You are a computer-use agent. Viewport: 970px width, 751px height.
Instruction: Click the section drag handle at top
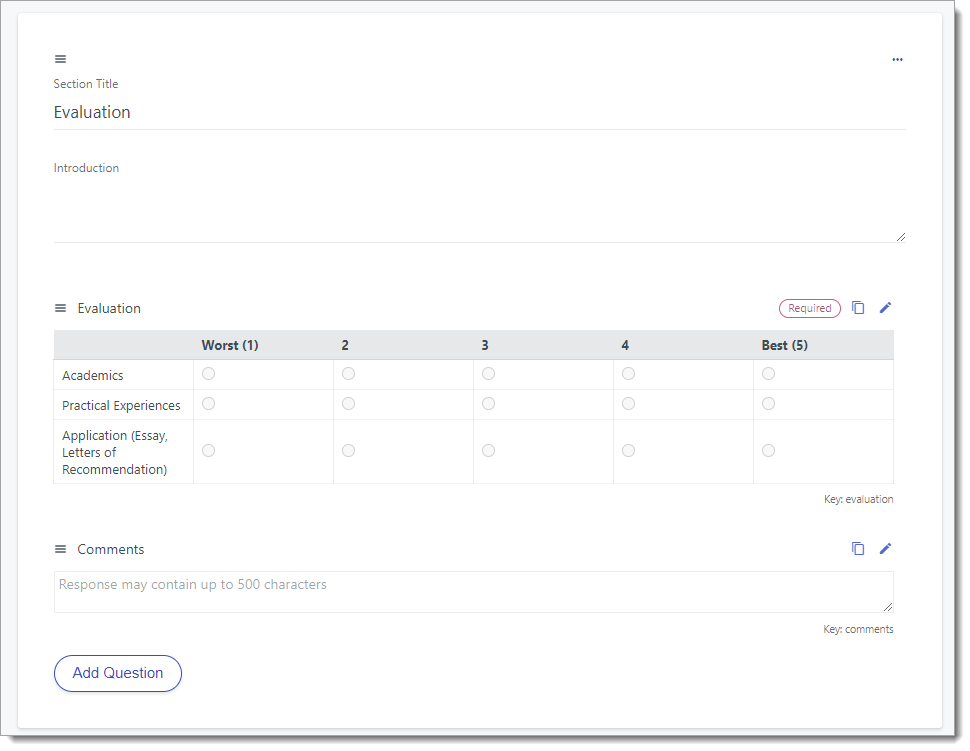point(60,59)
